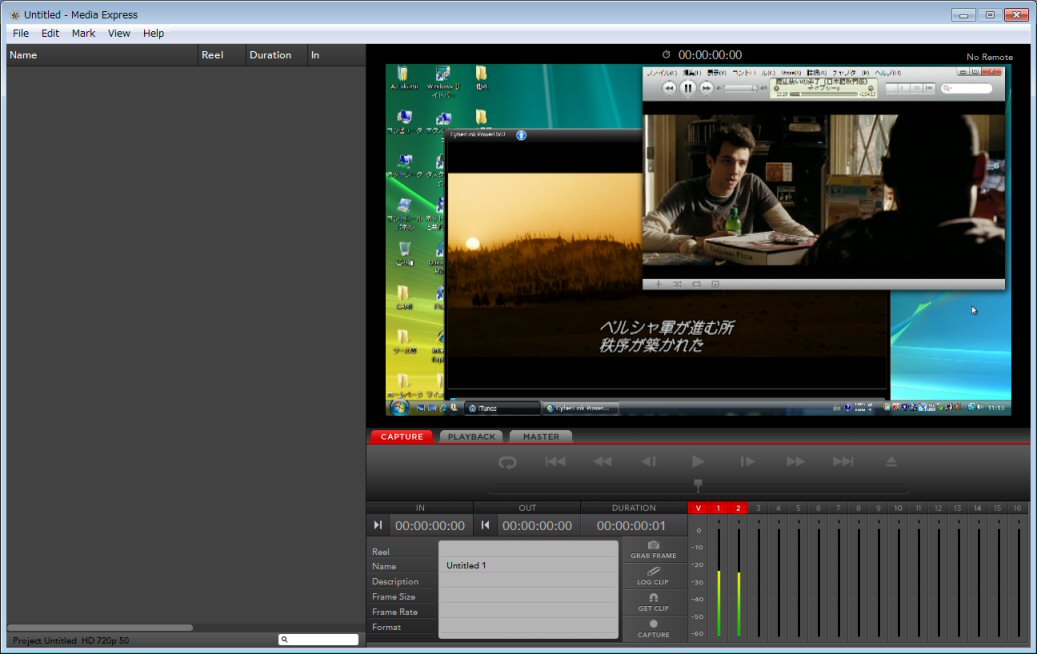Image resolution: width=1037 pixels, height=654 pixels.
Task: Start playback with the play button
Action: (698, 462)
